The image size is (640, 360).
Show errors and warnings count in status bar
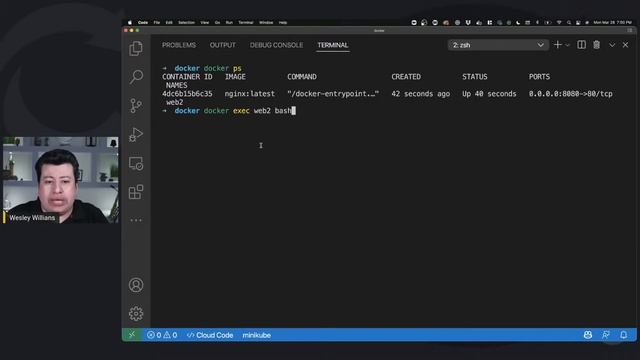pos(162,335)
